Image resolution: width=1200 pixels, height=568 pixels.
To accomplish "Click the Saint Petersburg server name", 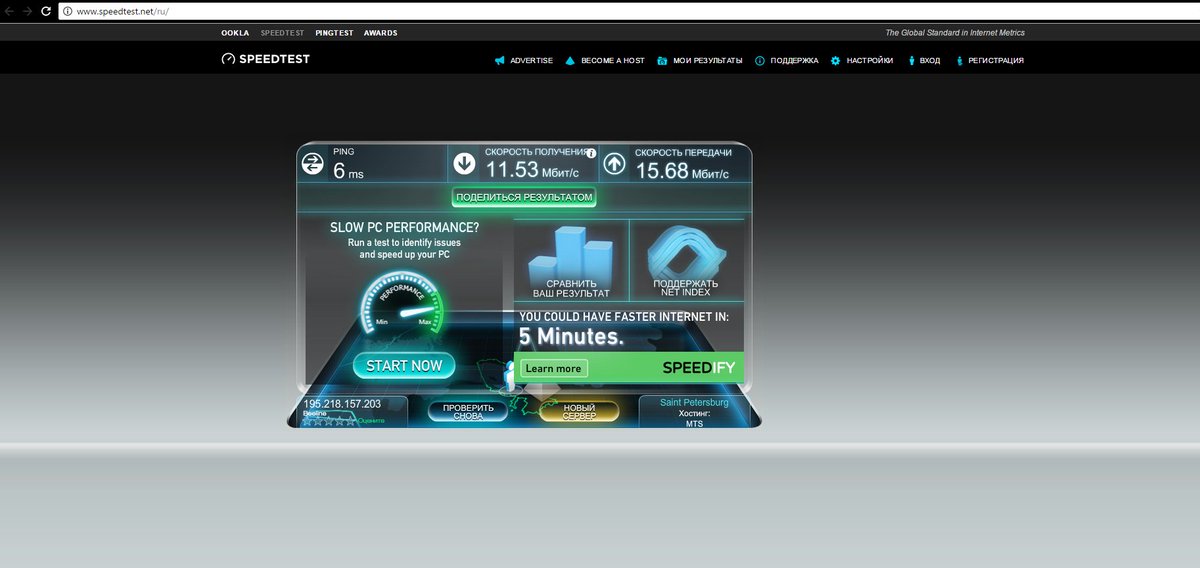I will [694, 403].
